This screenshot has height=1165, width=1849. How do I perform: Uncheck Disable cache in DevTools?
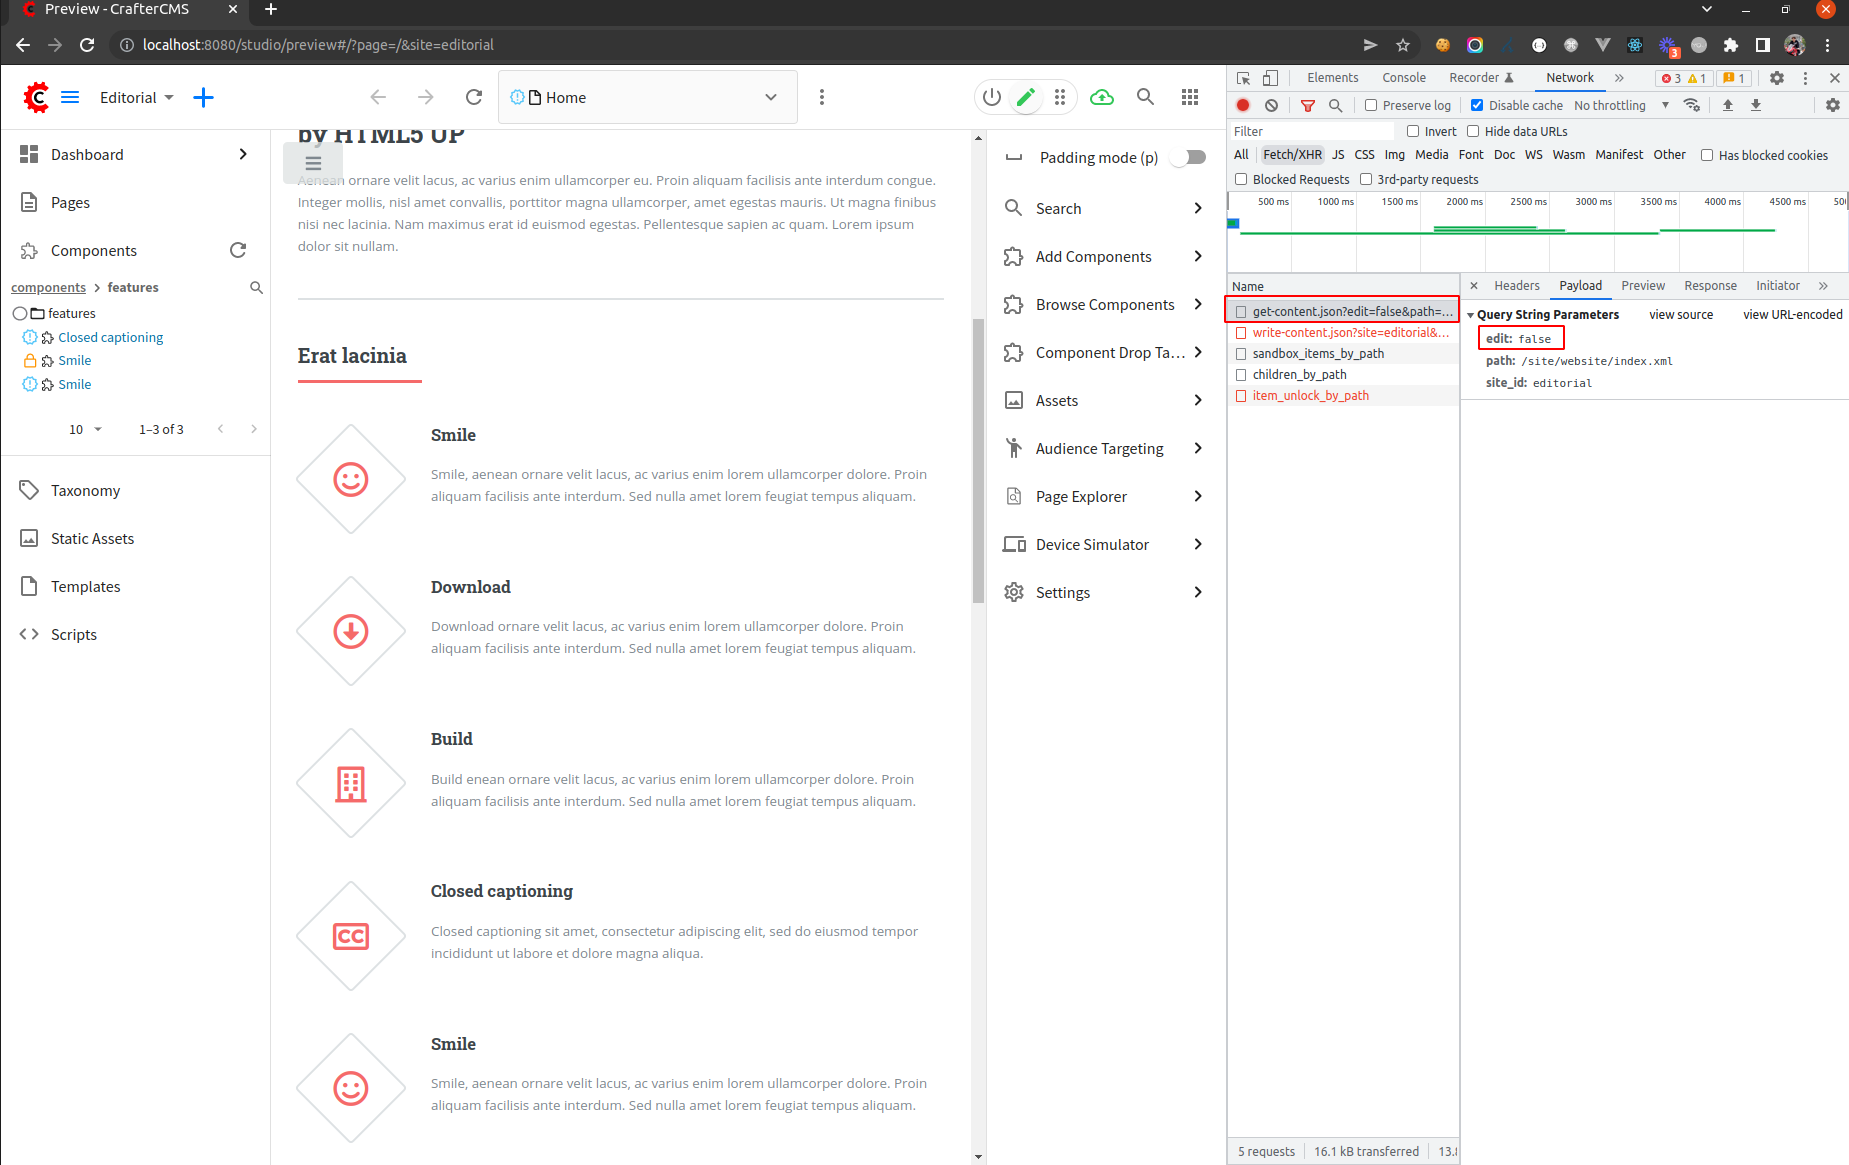[1477, 105]
